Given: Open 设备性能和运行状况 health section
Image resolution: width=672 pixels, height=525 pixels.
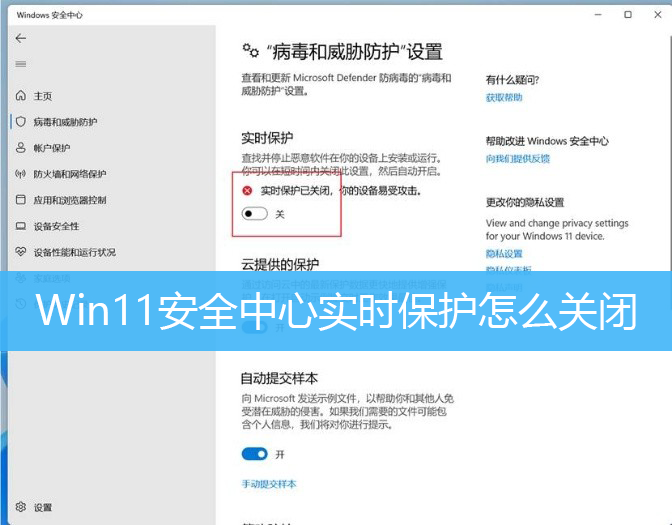Looking at the screenshot, I should 74,252.
